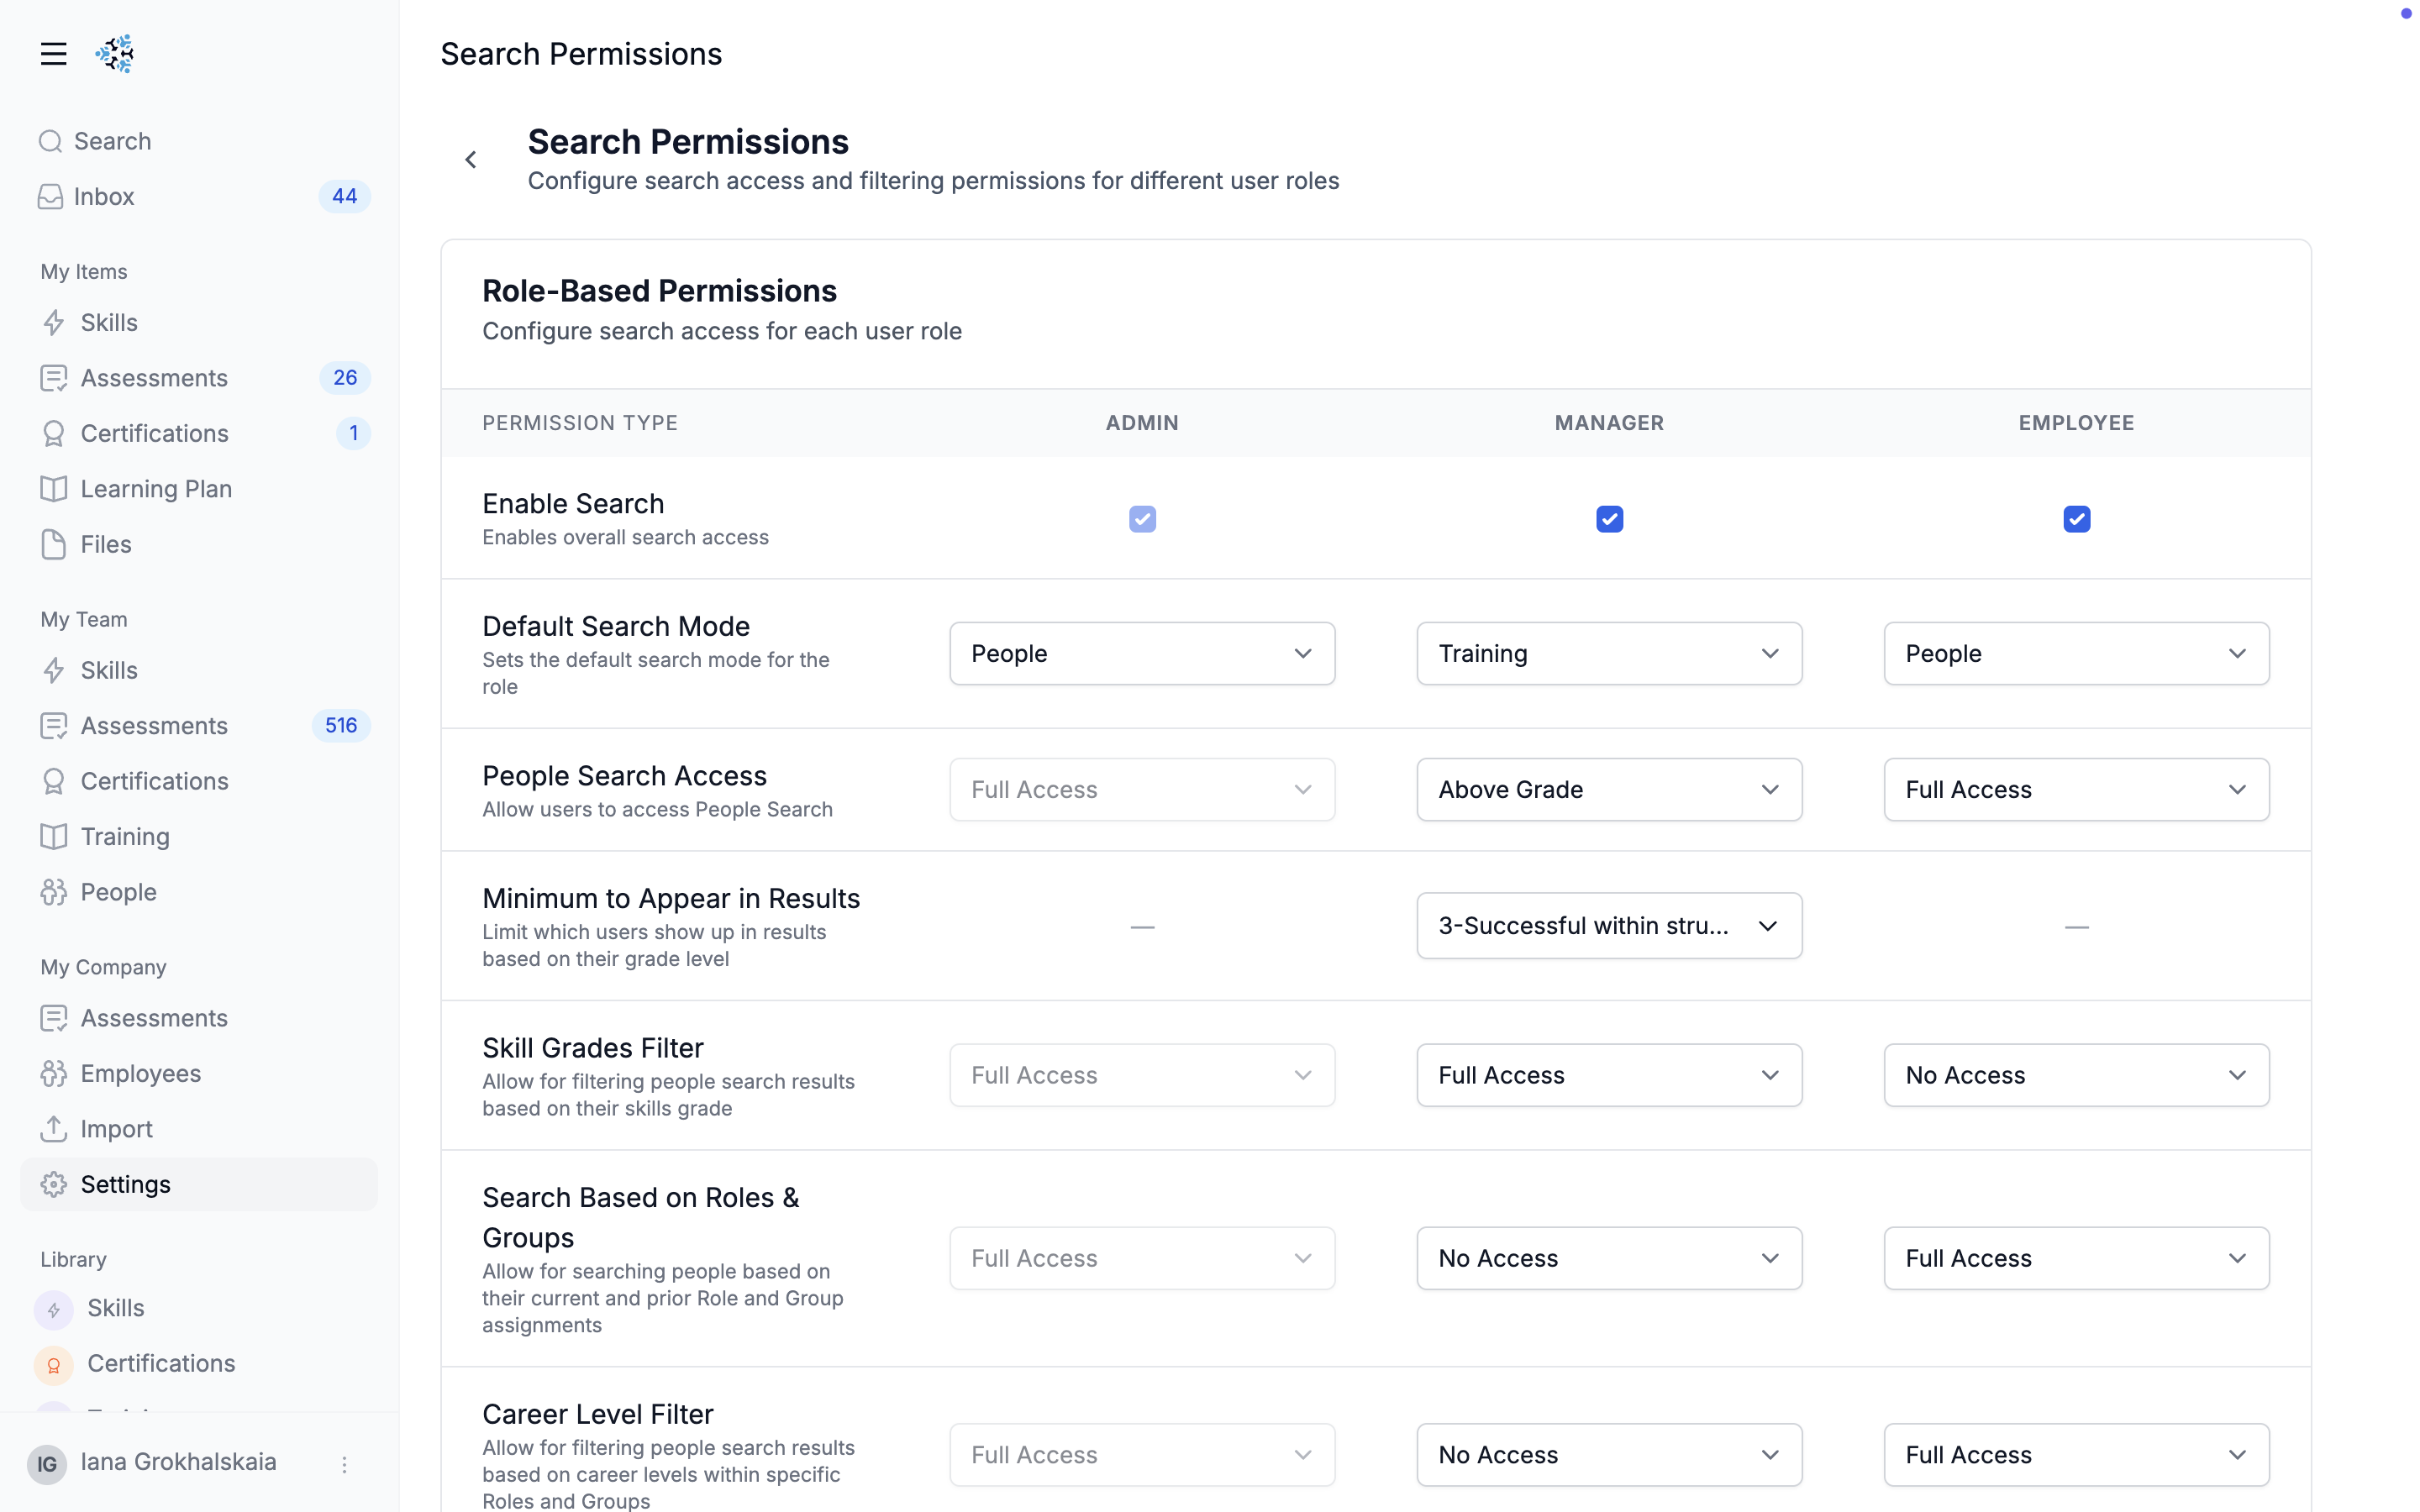Click the ADMIN column header
The width and height of the screenshot is (2420, 1512).
coord(1142,423)
